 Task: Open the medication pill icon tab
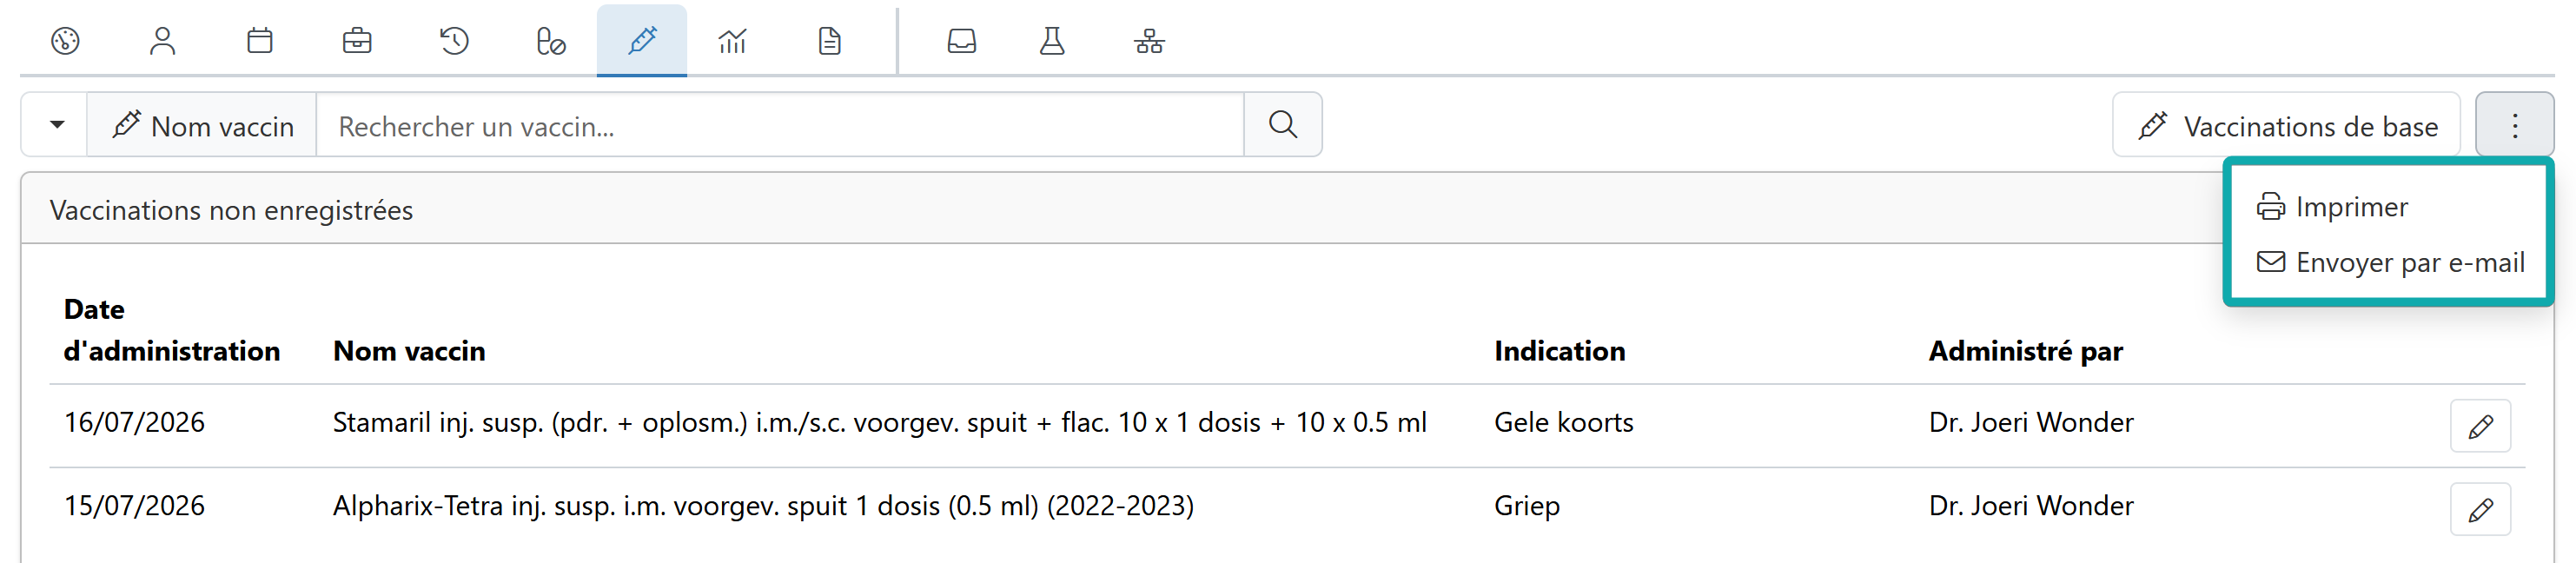pyautogui.click(x=551, y=41)
